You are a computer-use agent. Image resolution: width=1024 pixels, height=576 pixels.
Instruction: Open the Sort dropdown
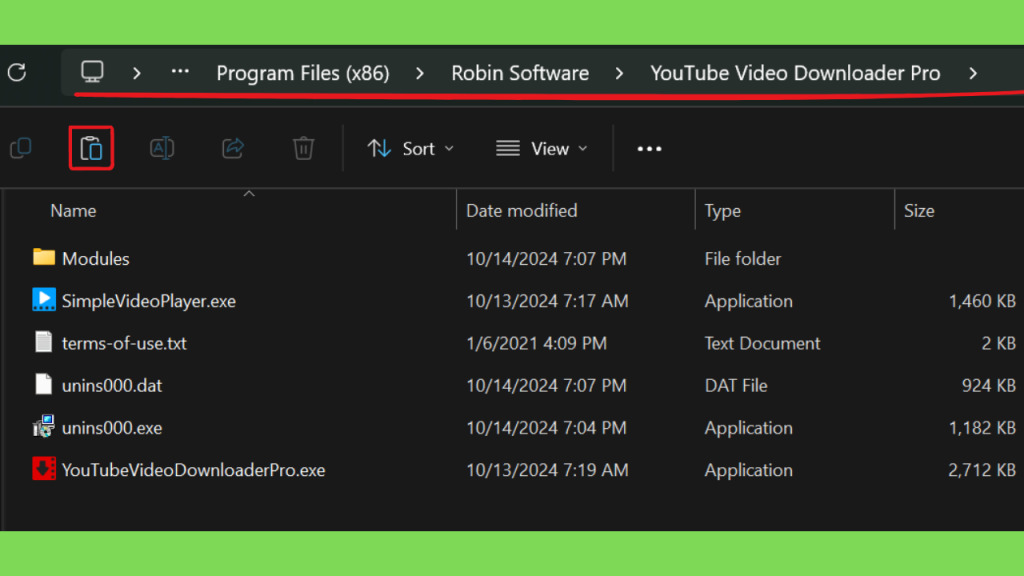(x=411, y=149)
